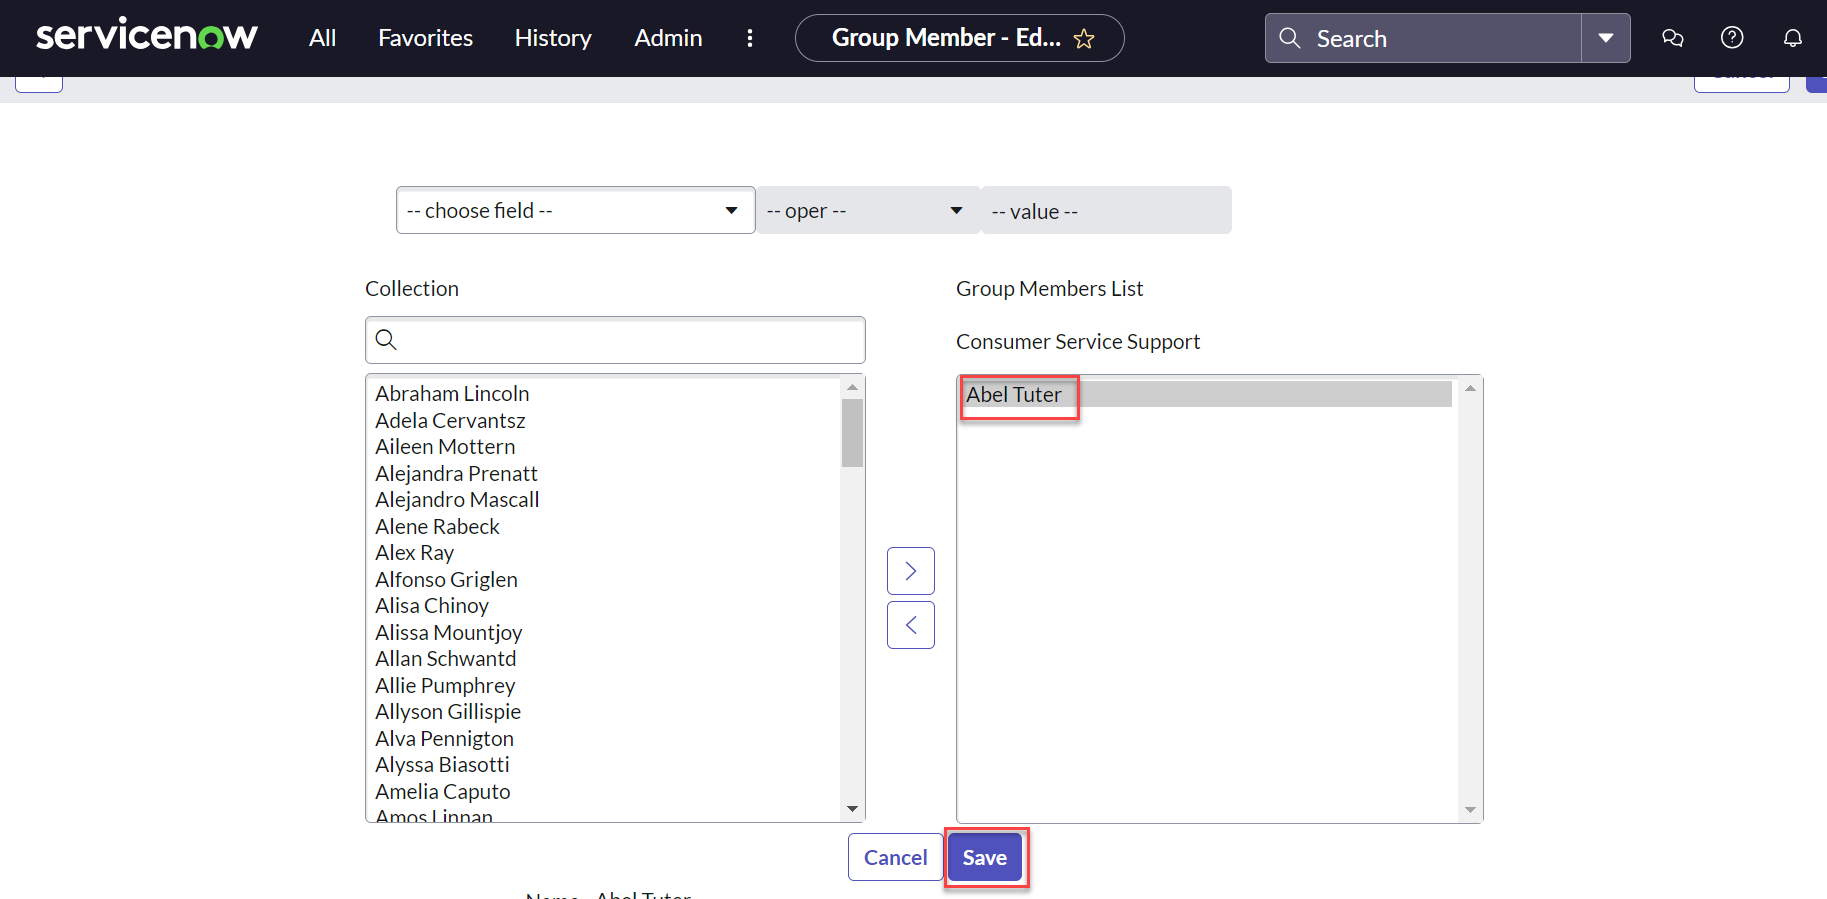Open the help question mark icon
Image resolution: width=1827 pixels, height=899 pixels.
click(x=1732, y=38)
